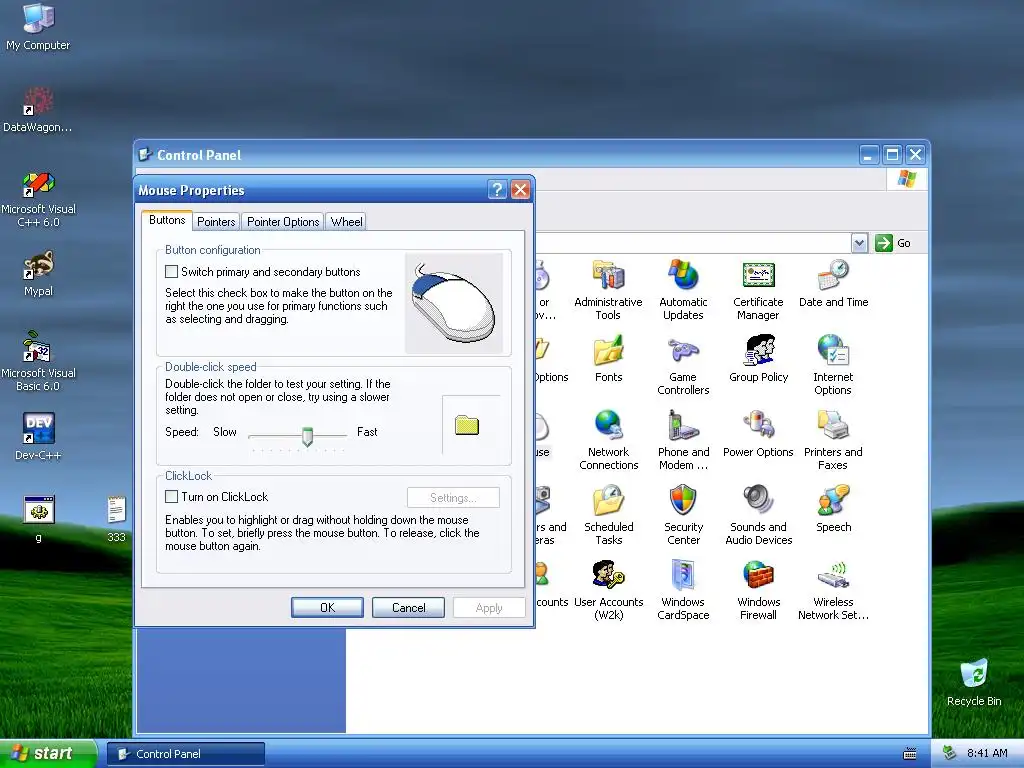Screen dimensions: 1024x768
Task: Select the 333 text file icon
Action: click(116, 519)
